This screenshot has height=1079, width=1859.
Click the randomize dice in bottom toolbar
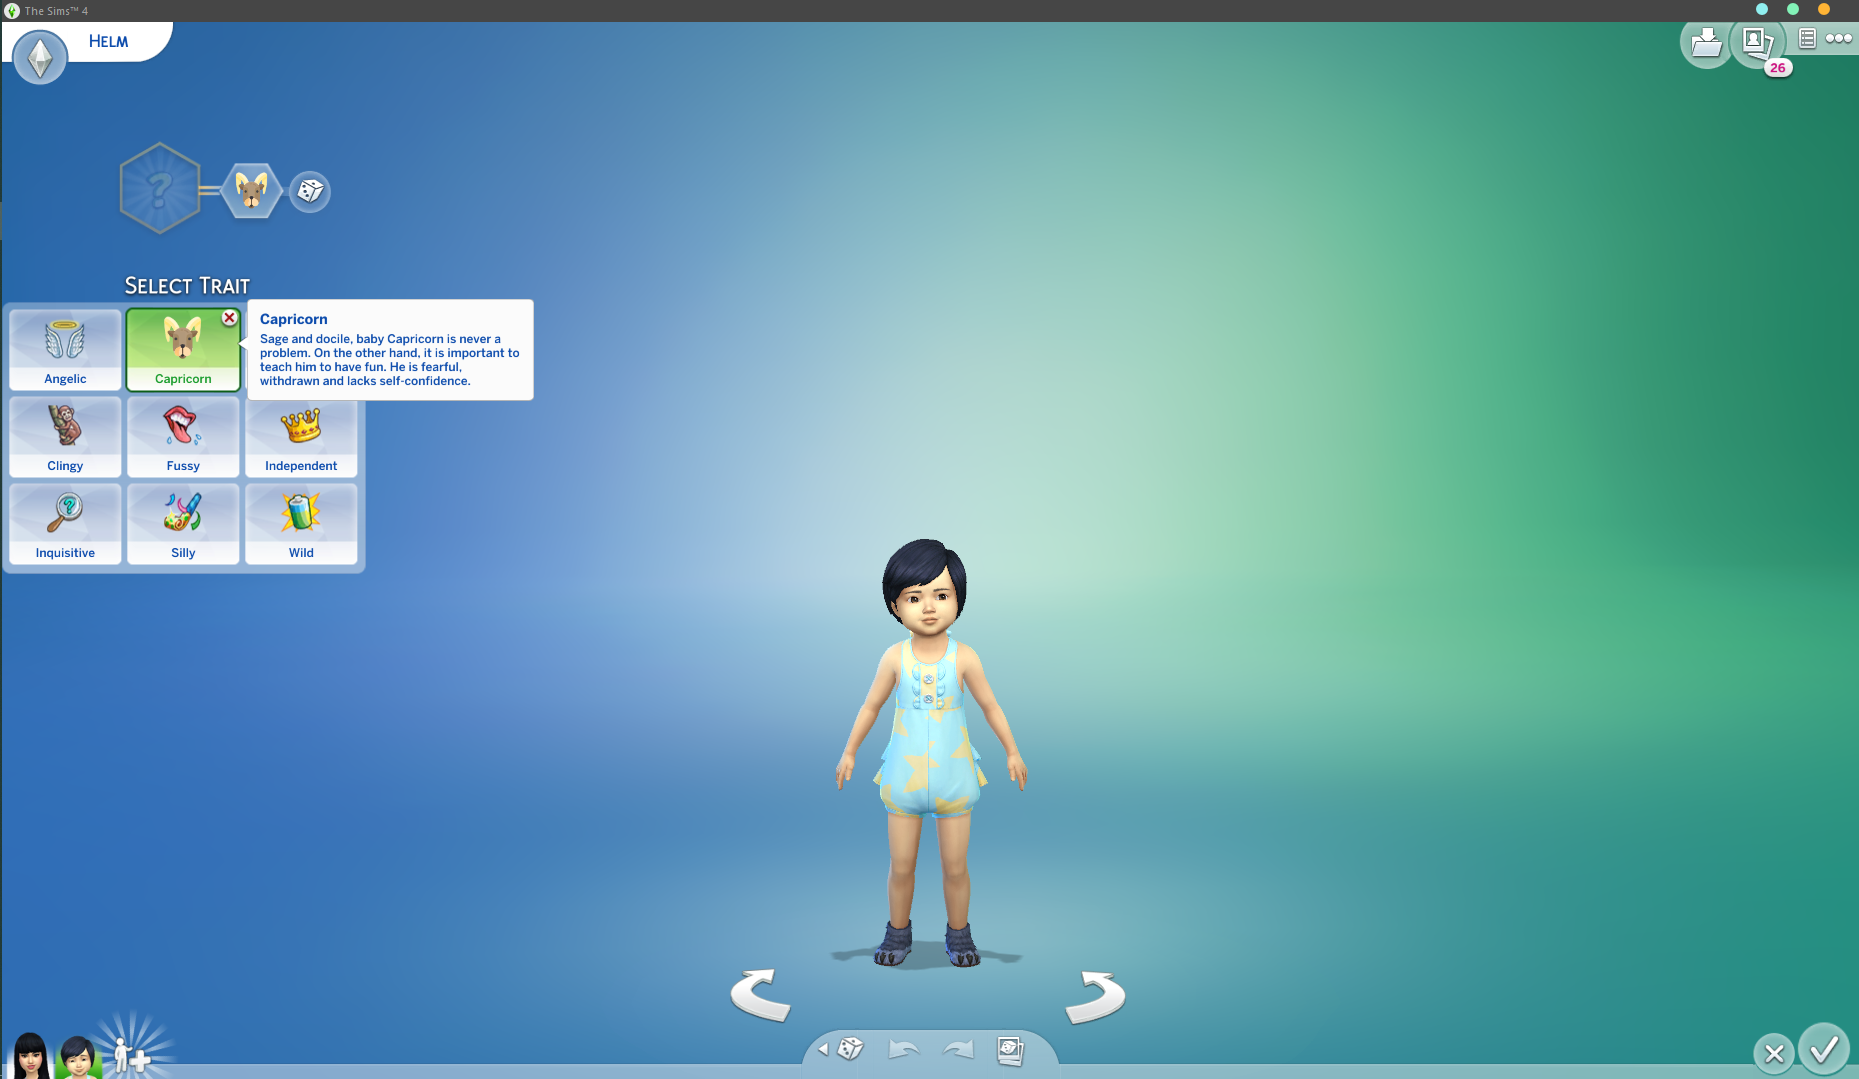pos(851,1049)
